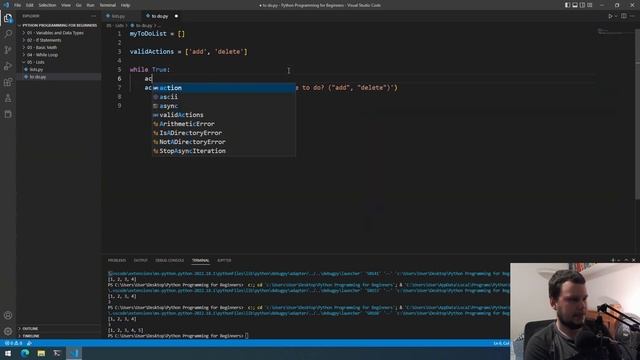
Task: Switch to Terminal panel tab
Action: click(200, 260)
